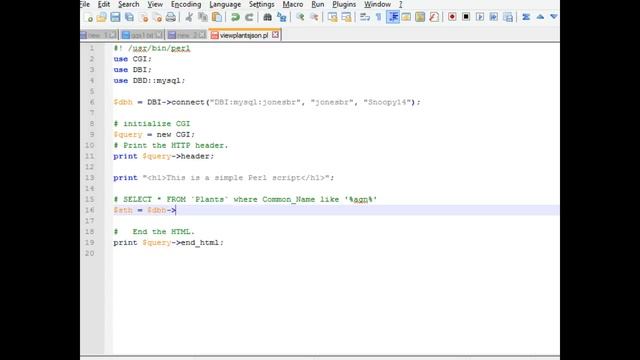The image size is (640, 360).
Task: Open the Plugins menu
Action: coord(344,4)
